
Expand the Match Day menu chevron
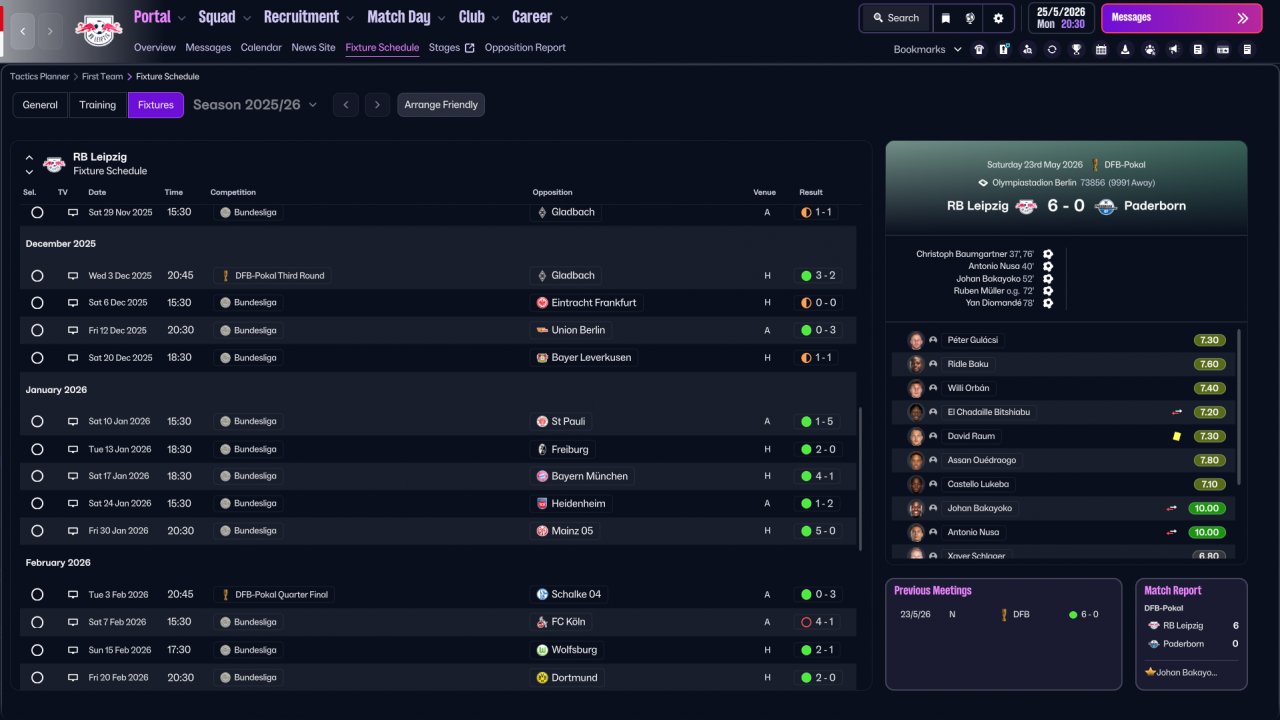[x=442, y=18]
